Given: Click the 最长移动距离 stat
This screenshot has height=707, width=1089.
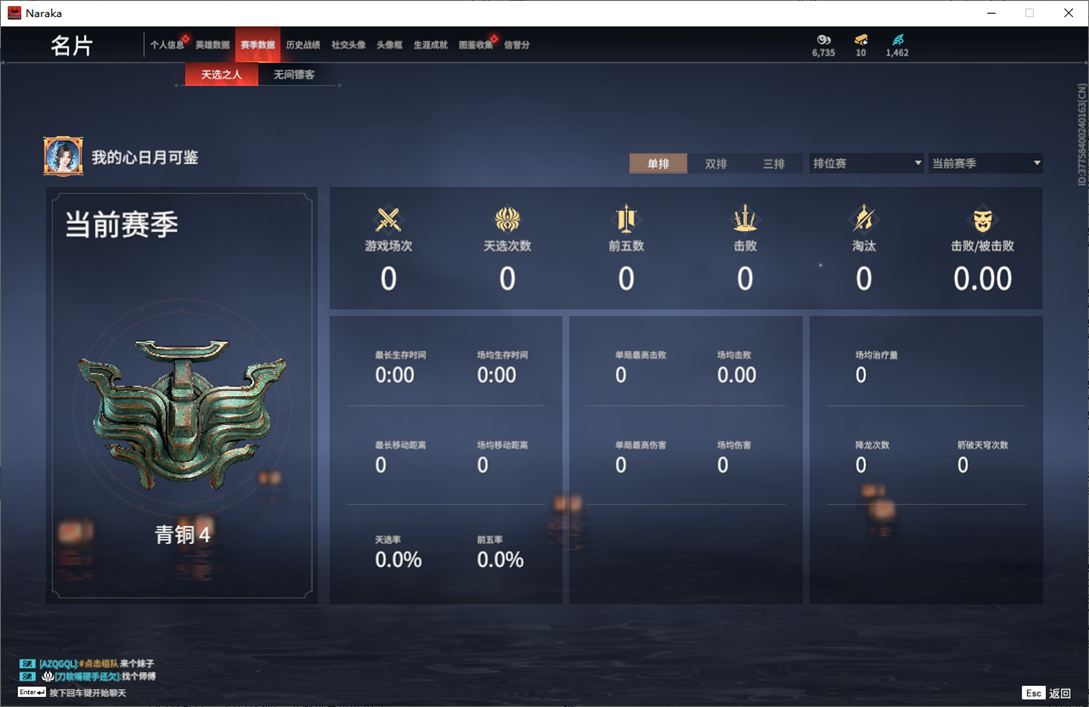Looking at the screenshot, I should click(x=400, y=457).
